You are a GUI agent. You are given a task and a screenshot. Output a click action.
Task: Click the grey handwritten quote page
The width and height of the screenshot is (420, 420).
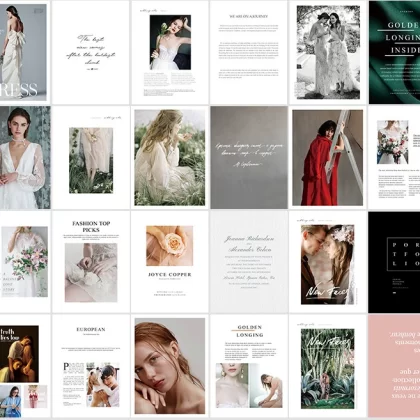click(x=249, y=158)
